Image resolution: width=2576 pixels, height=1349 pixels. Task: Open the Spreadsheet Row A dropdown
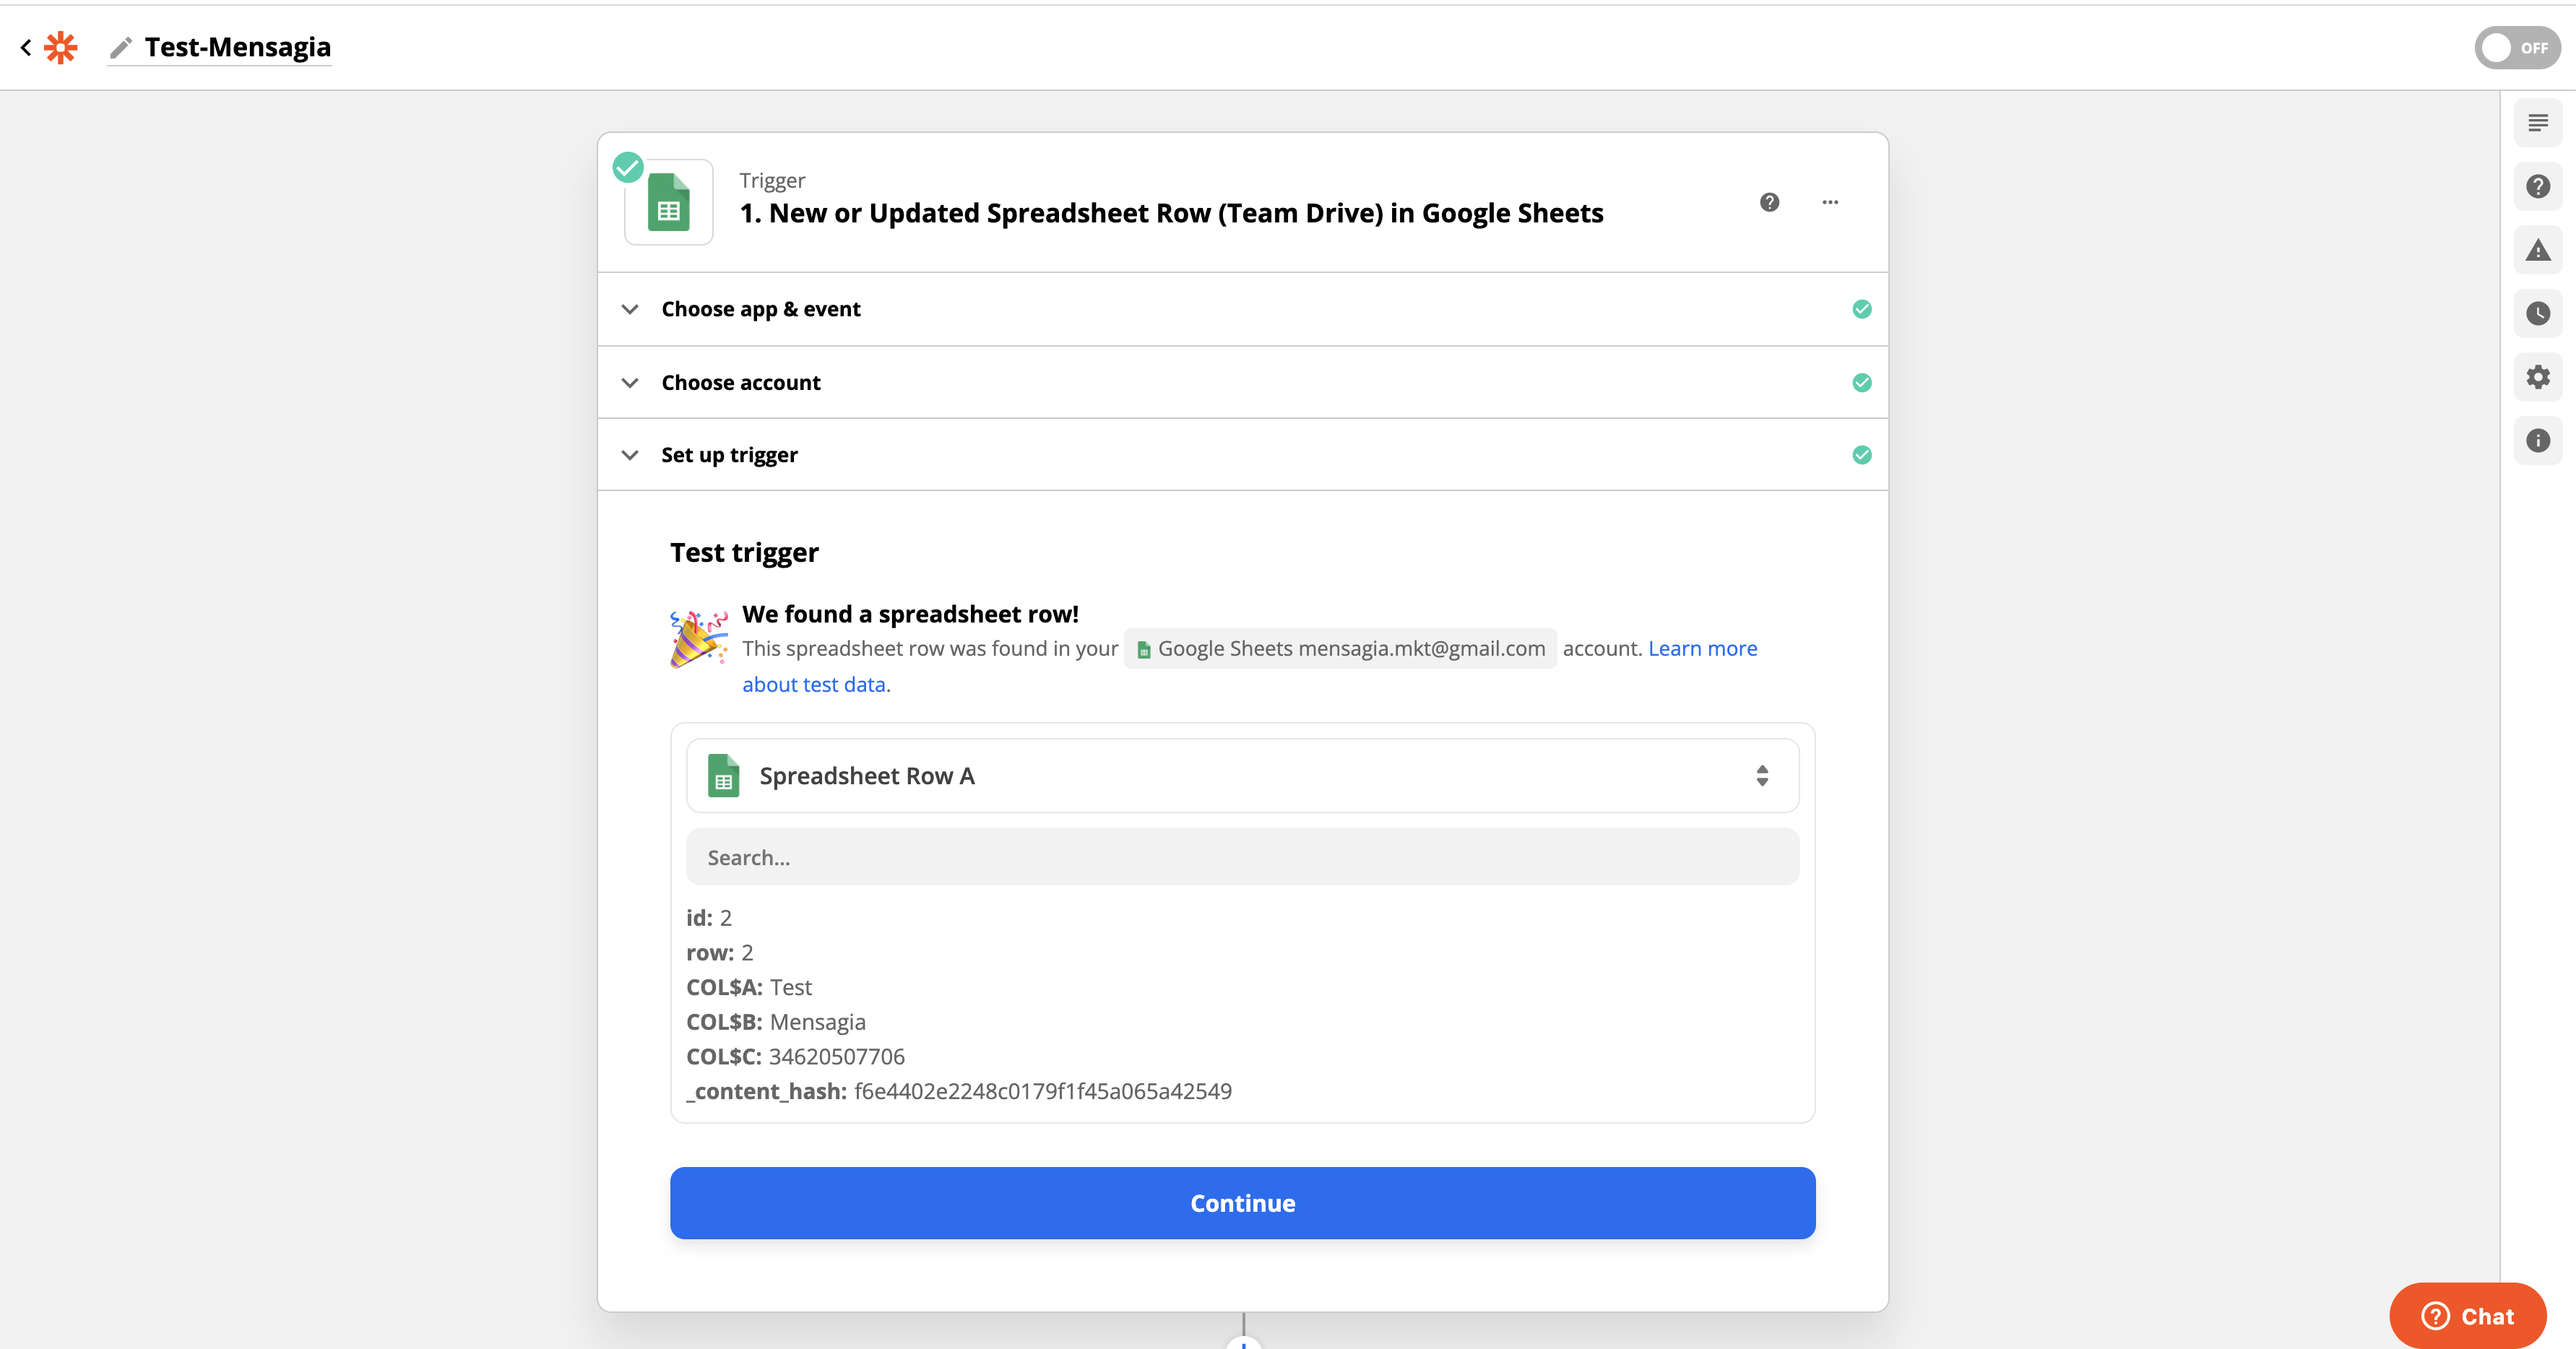pos(1241,776)
